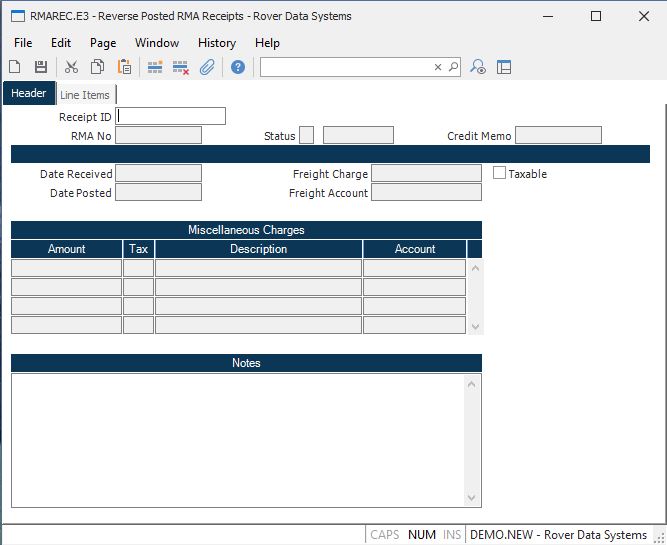
Task: Click the Delete row icon
Action: pos(181,67)
